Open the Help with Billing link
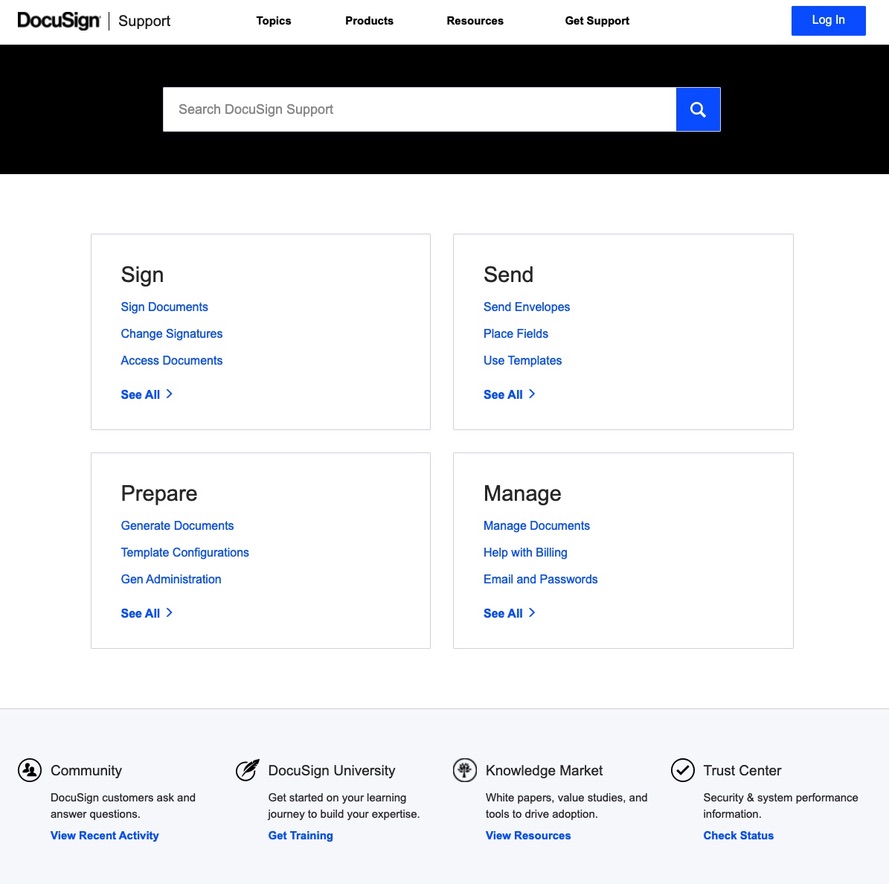The image size is (889, 884). [x=526, y=552]
